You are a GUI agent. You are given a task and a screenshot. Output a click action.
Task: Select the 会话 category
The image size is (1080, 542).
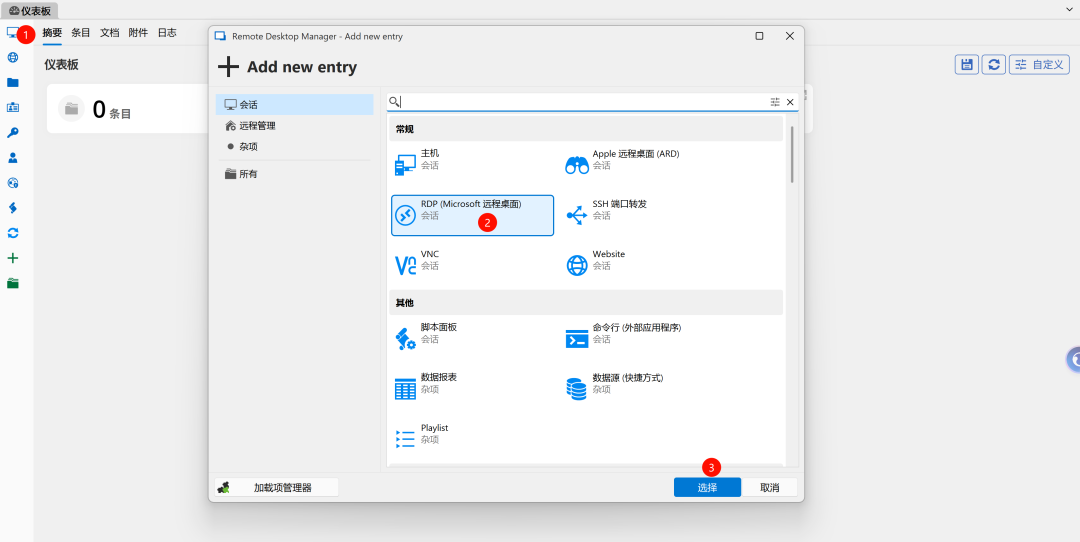[294, 105]
